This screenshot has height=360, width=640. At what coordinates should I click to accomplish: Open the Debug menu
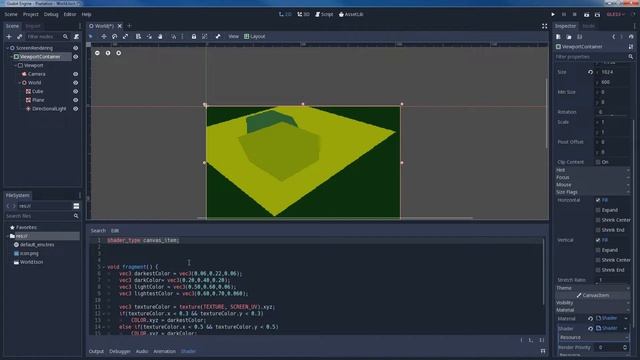51,14
